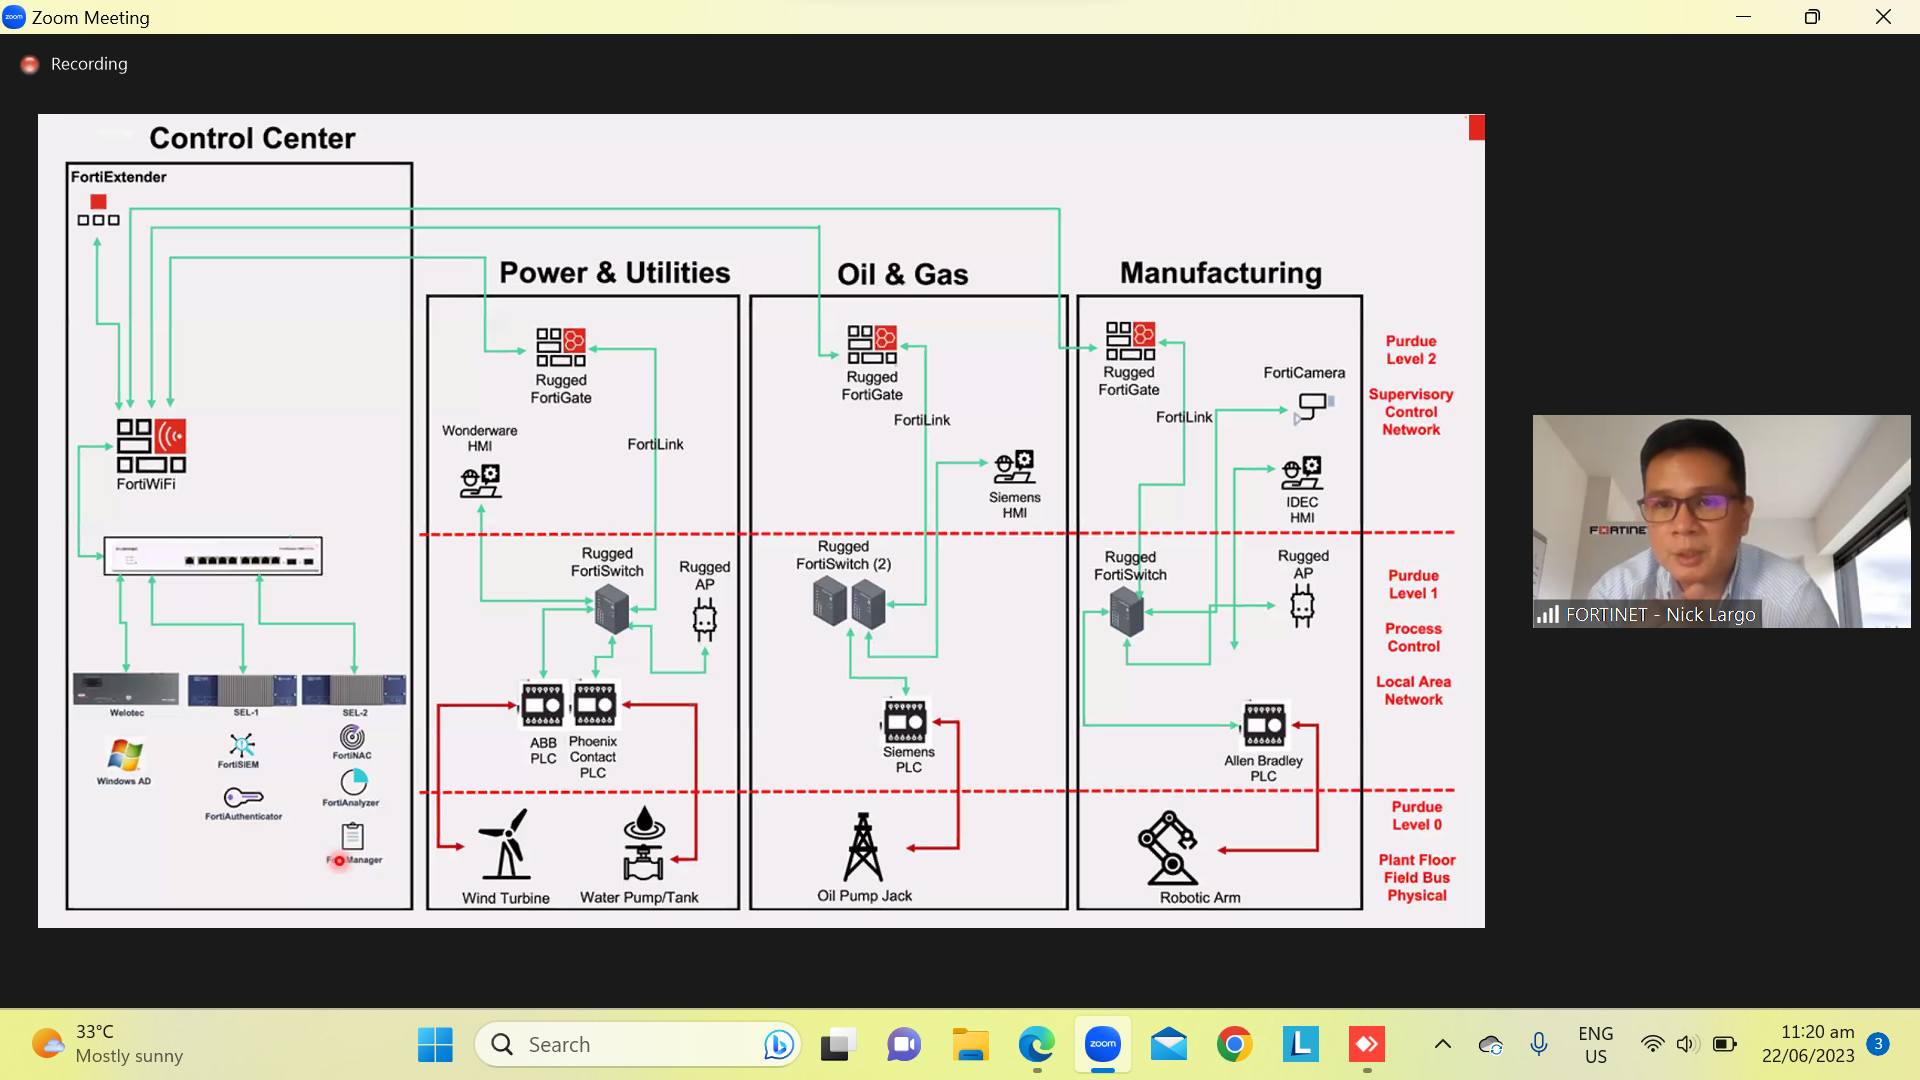Launch Google Chrome from taskbar
This screenshot has height=1080, width=1920.
[1235, 1045]
